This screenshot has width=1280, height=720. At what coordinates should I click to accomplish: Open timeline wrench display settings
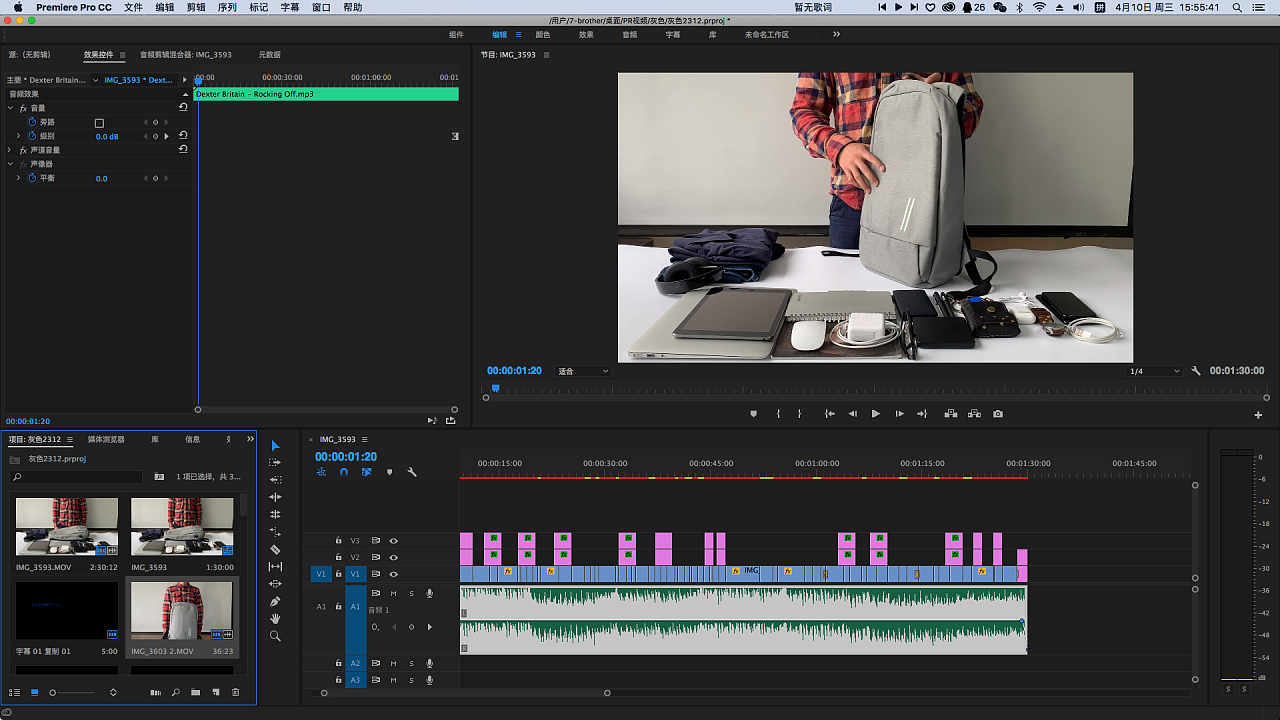click(x=411, y=472)
